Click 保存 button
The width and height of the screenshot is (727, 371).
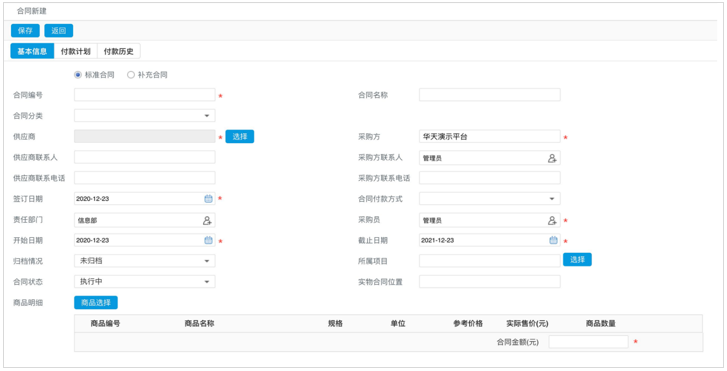[x=25, y=31]
